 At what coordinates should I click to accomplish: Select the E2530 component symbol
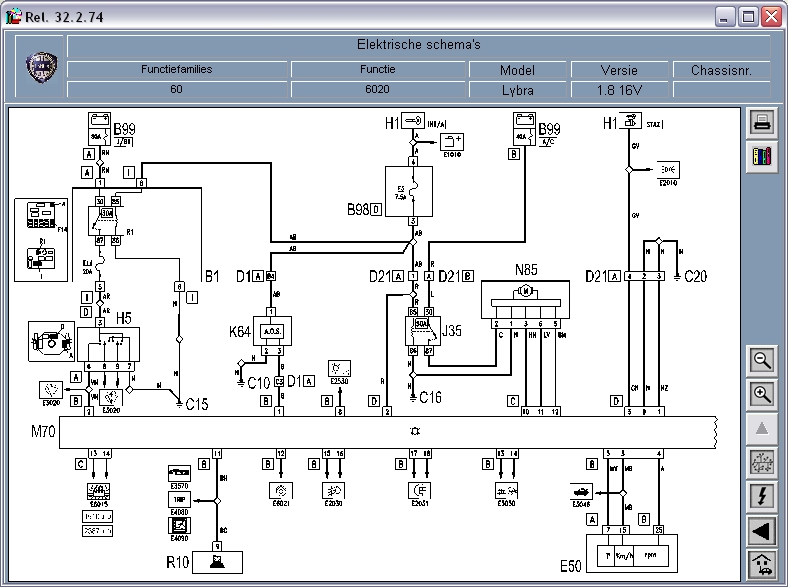click(339, 369)
